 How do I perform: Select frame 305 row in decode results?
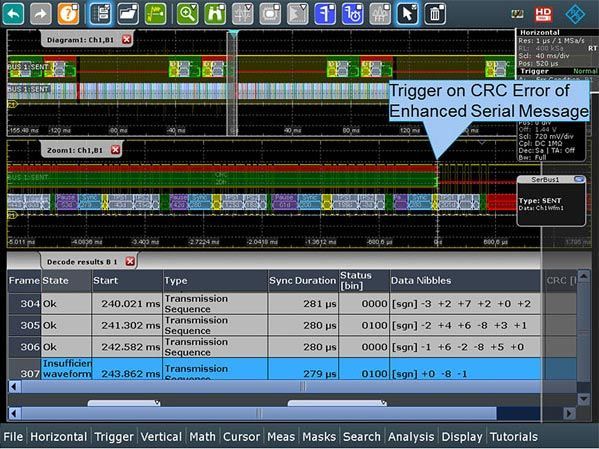(x=274, y=326)
